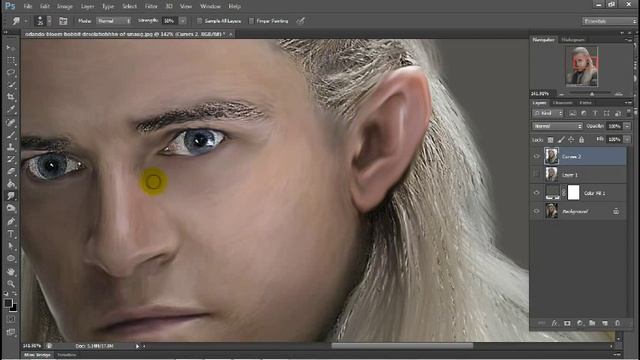
Task: Open the Opacity slider arrow
Action: pyautogui.click(x=627, y=126)
